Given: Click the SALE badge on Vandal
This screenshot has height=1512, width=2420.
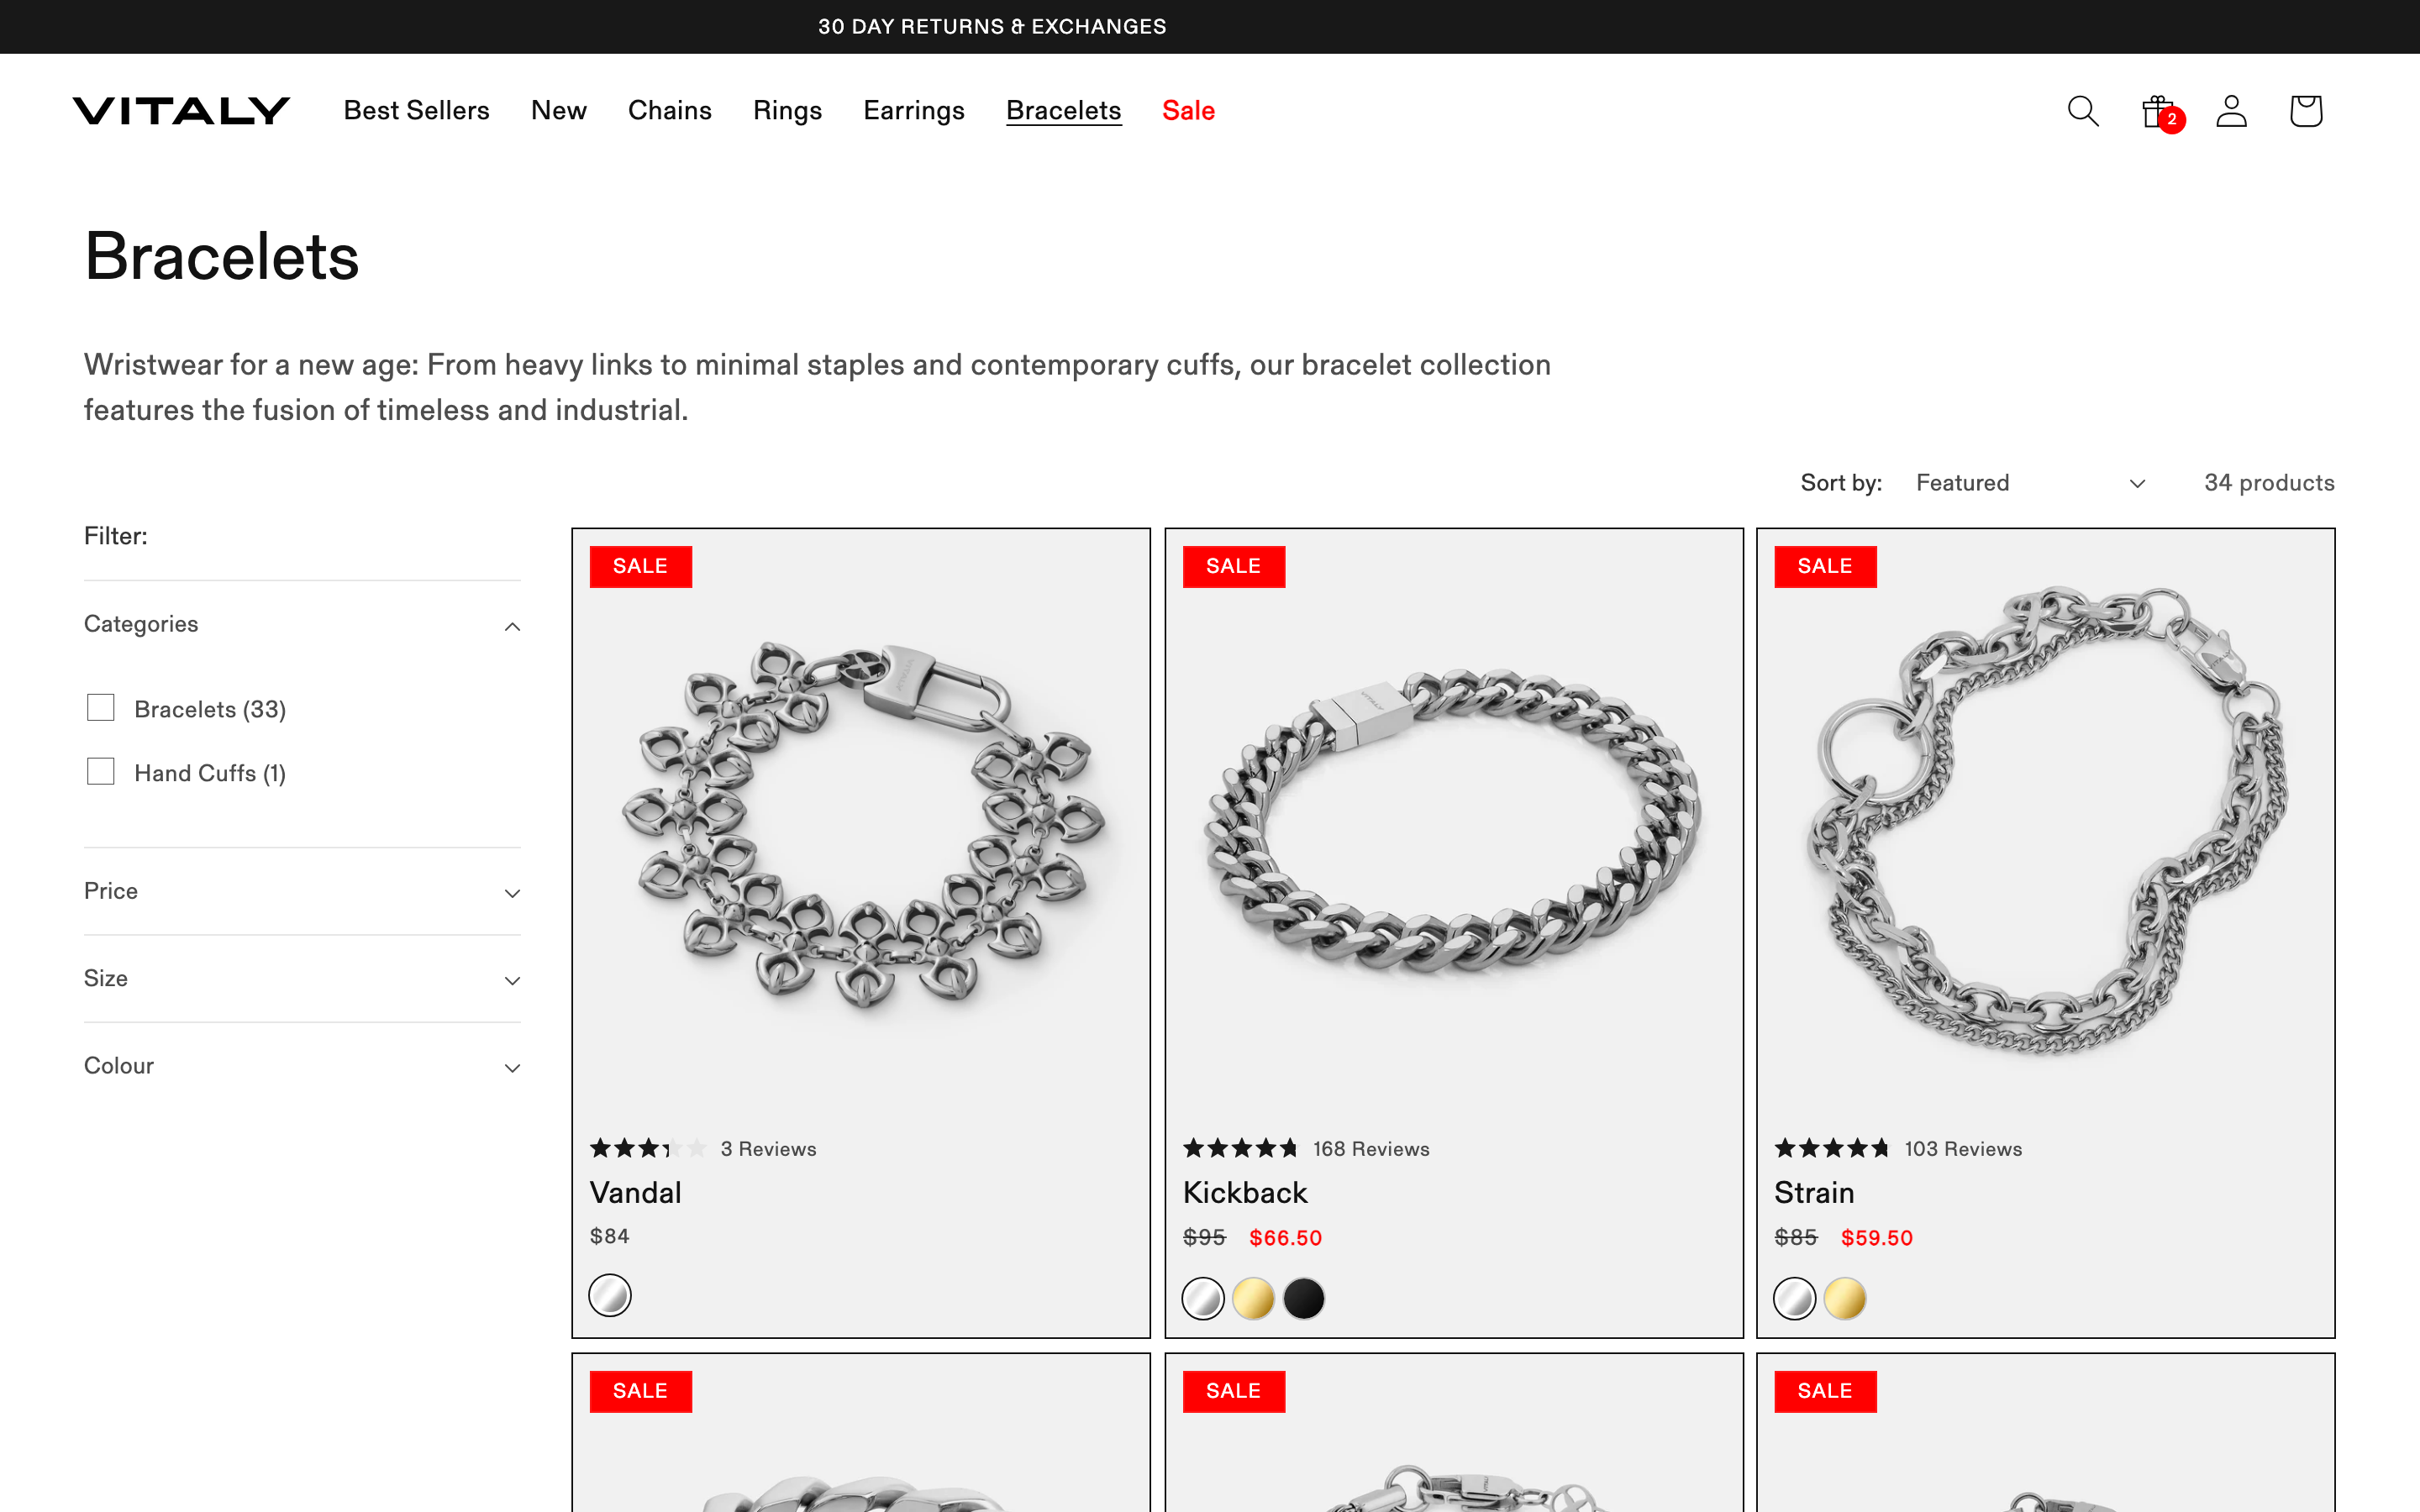Looking at the screenshot, I should point(640,566).
